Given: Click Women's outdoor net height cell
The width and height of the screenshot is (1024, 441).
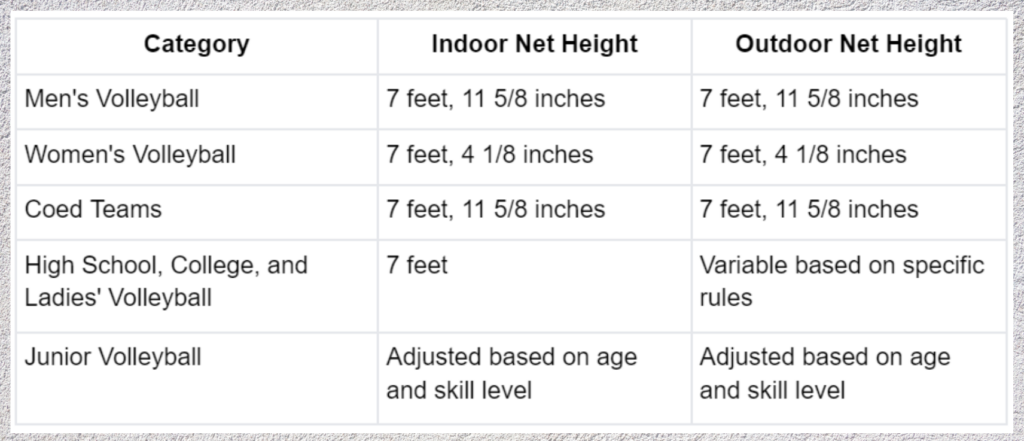Looking at the screenshot, I should click(x=848, y=156).
